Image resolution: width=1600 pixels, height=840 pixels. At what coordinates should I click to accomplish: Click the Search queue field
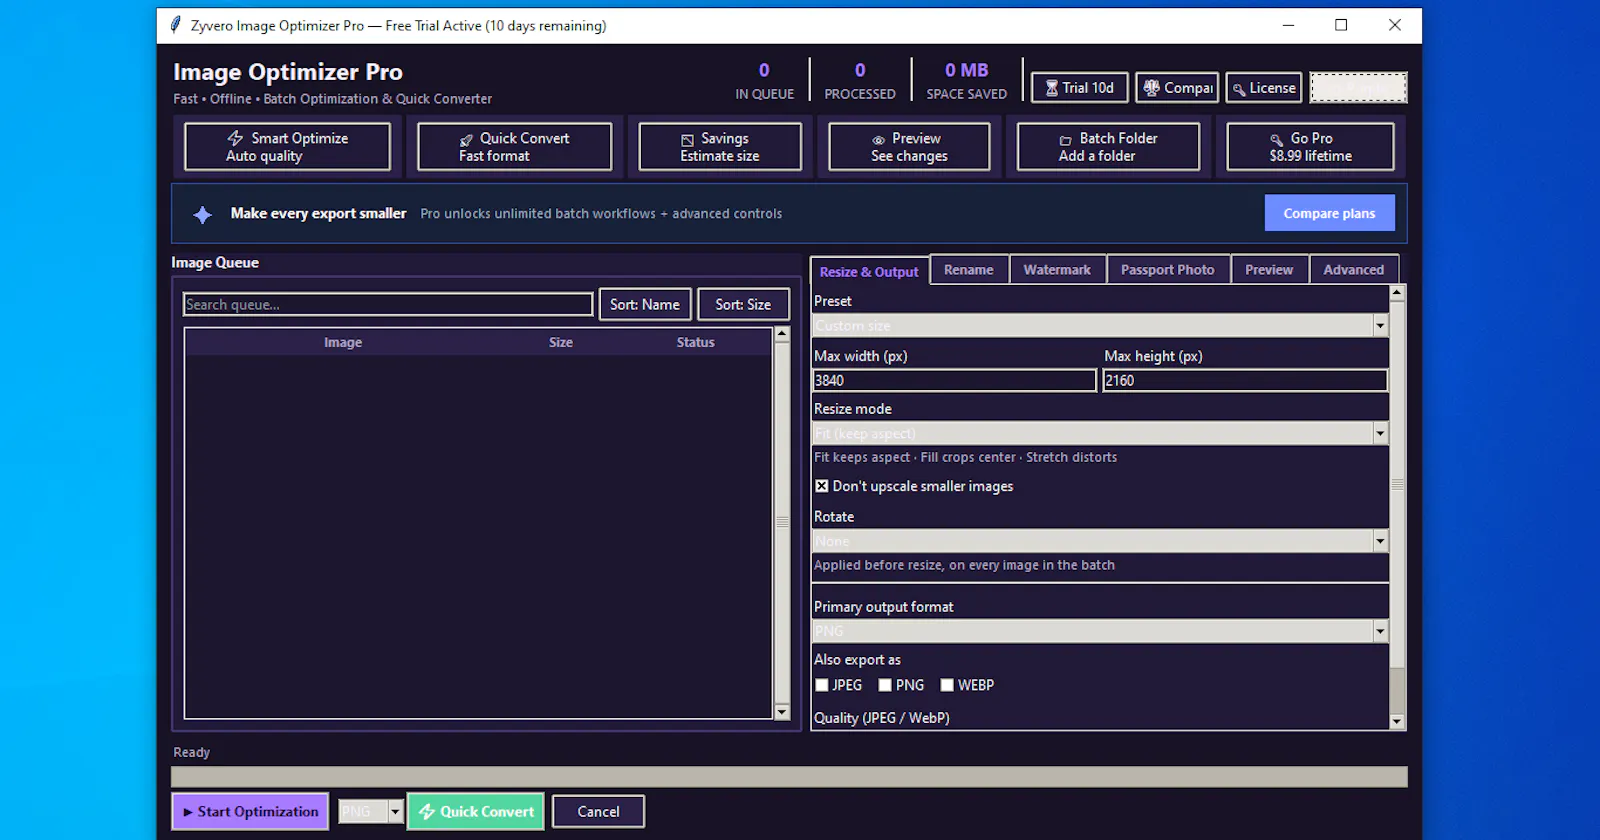tap(388, 304)
